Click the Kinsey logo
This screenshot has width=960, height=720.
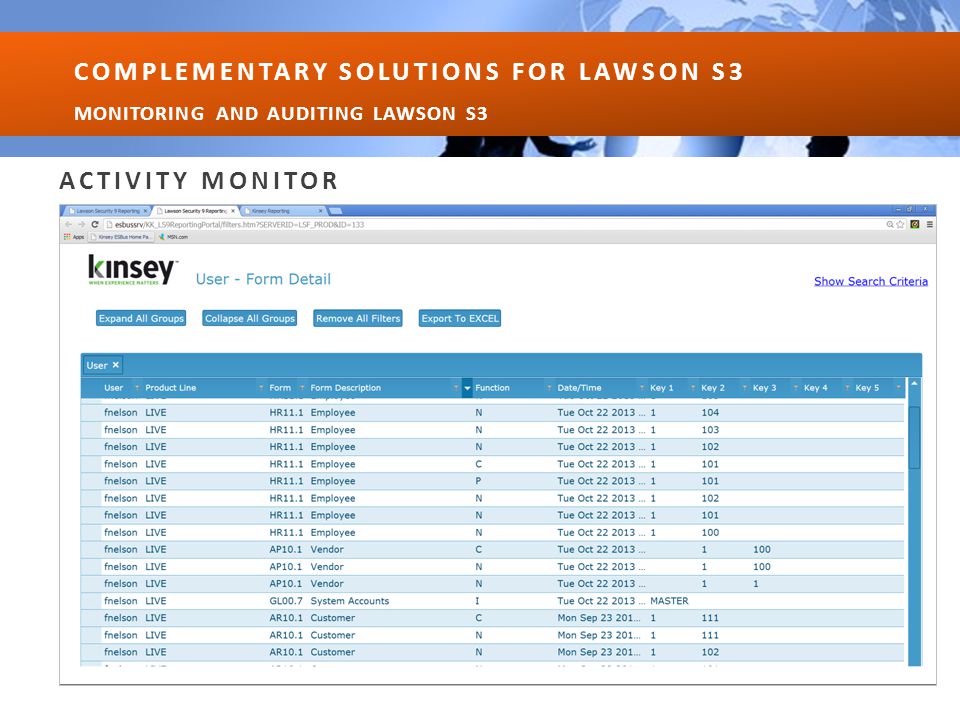click(x=133, y=270)
